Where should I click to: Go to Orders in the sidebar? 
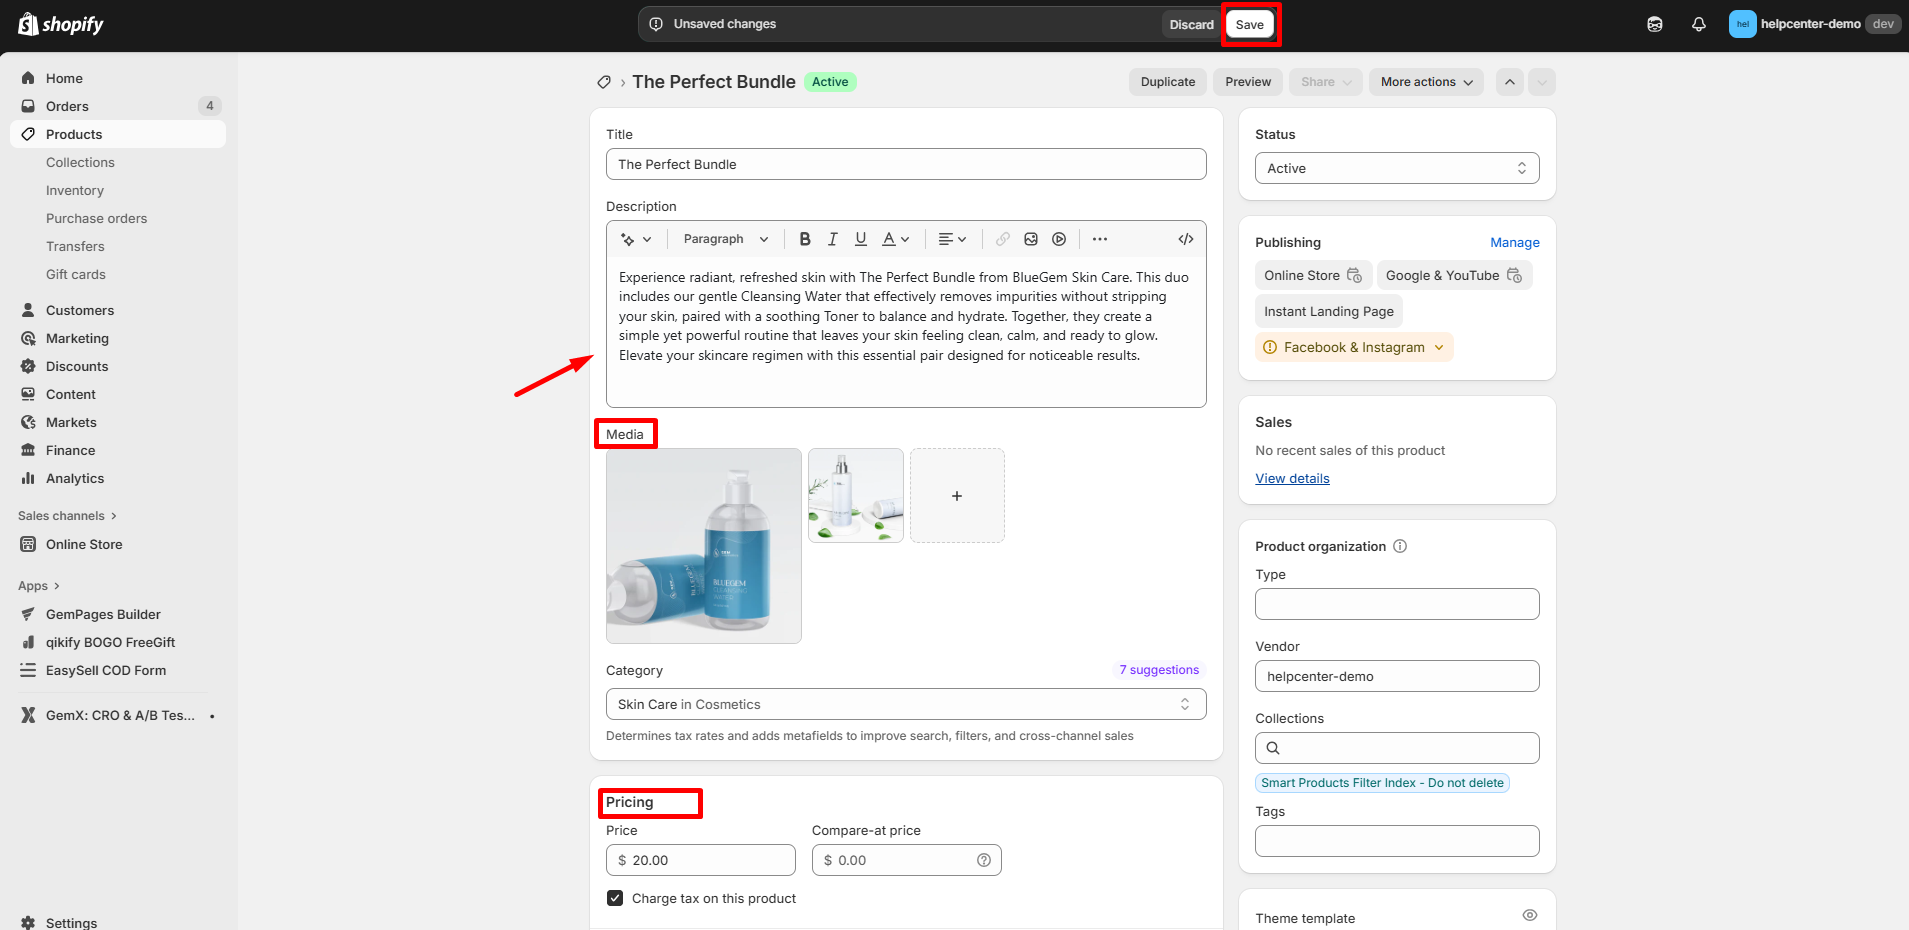[67, 106]
